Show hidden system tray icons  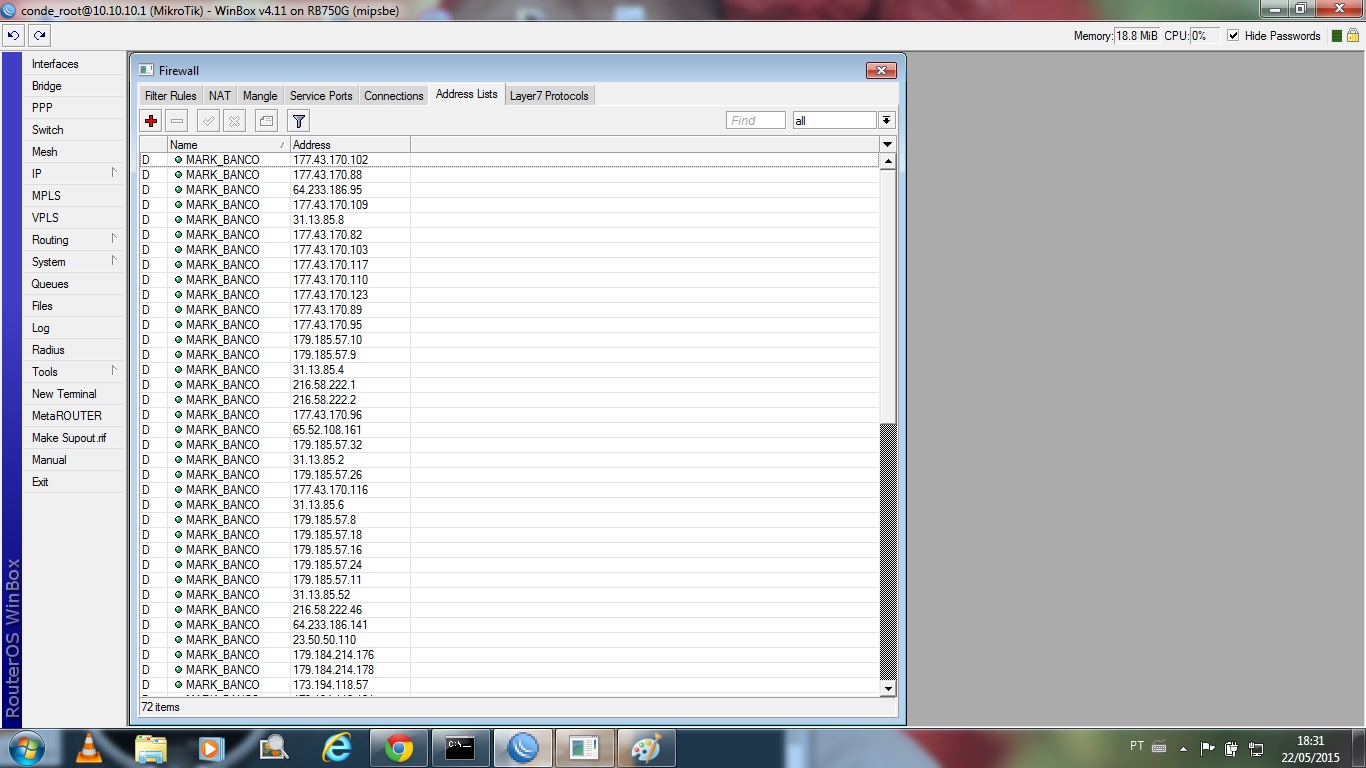pos(1184,748)
